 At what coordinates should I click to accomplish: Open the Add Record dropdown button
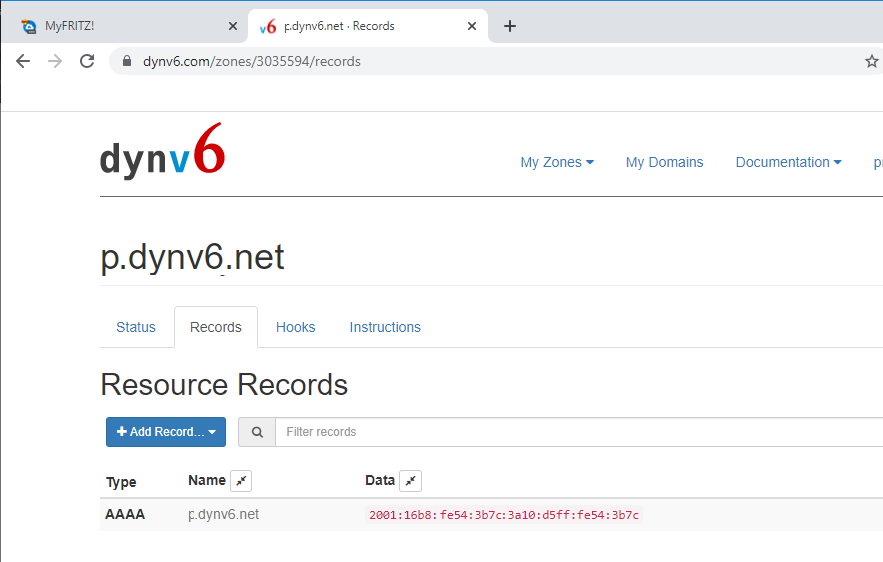(166, 432)
